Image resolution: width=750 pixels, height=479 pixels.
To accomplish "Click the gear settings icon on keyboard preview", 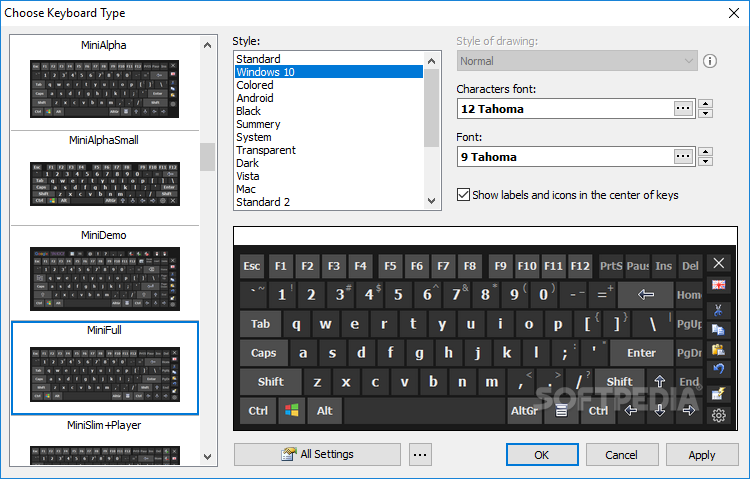I will click(718, 415).
